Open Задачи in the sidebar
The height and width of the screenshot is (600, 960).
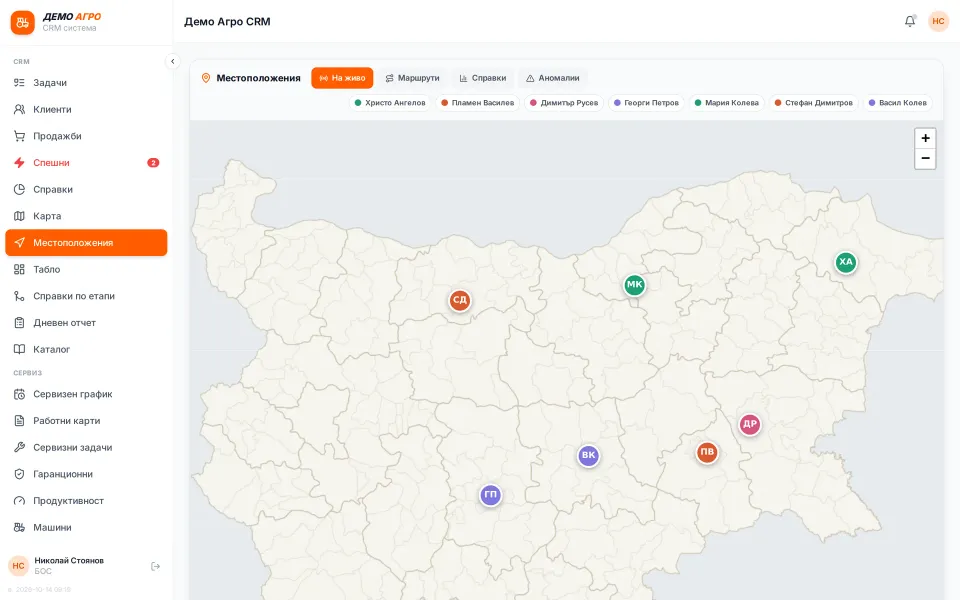[86, 83]
